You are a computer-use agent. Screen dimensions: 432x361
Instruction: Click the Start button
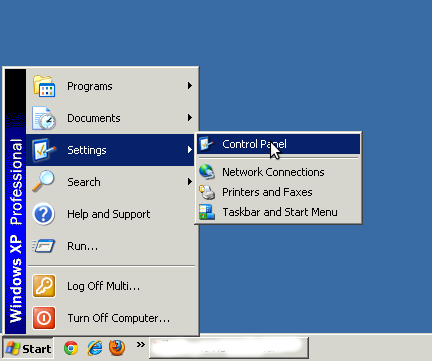click(x=28, y=349)
